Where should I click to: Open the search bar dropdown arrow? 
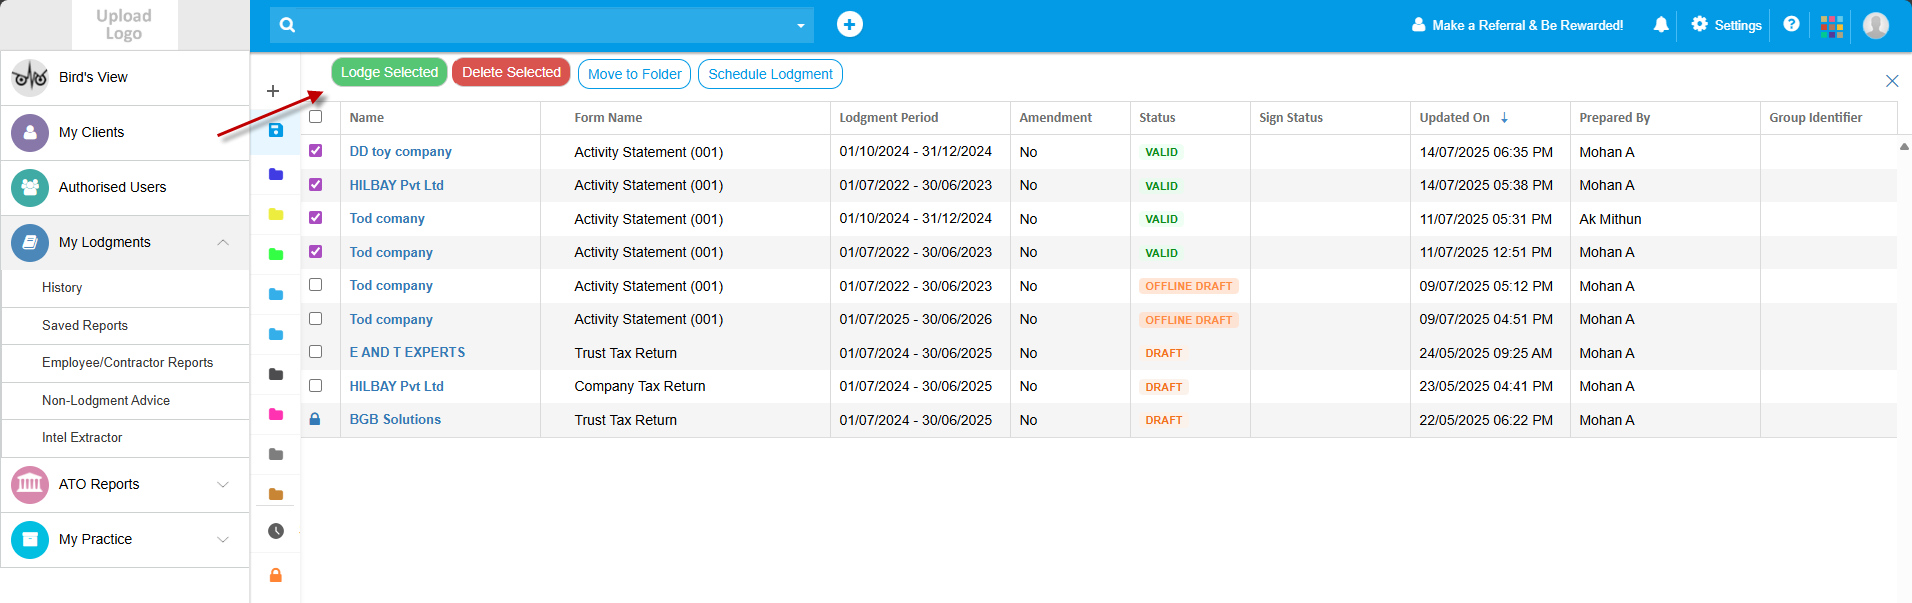click(800, 26)
